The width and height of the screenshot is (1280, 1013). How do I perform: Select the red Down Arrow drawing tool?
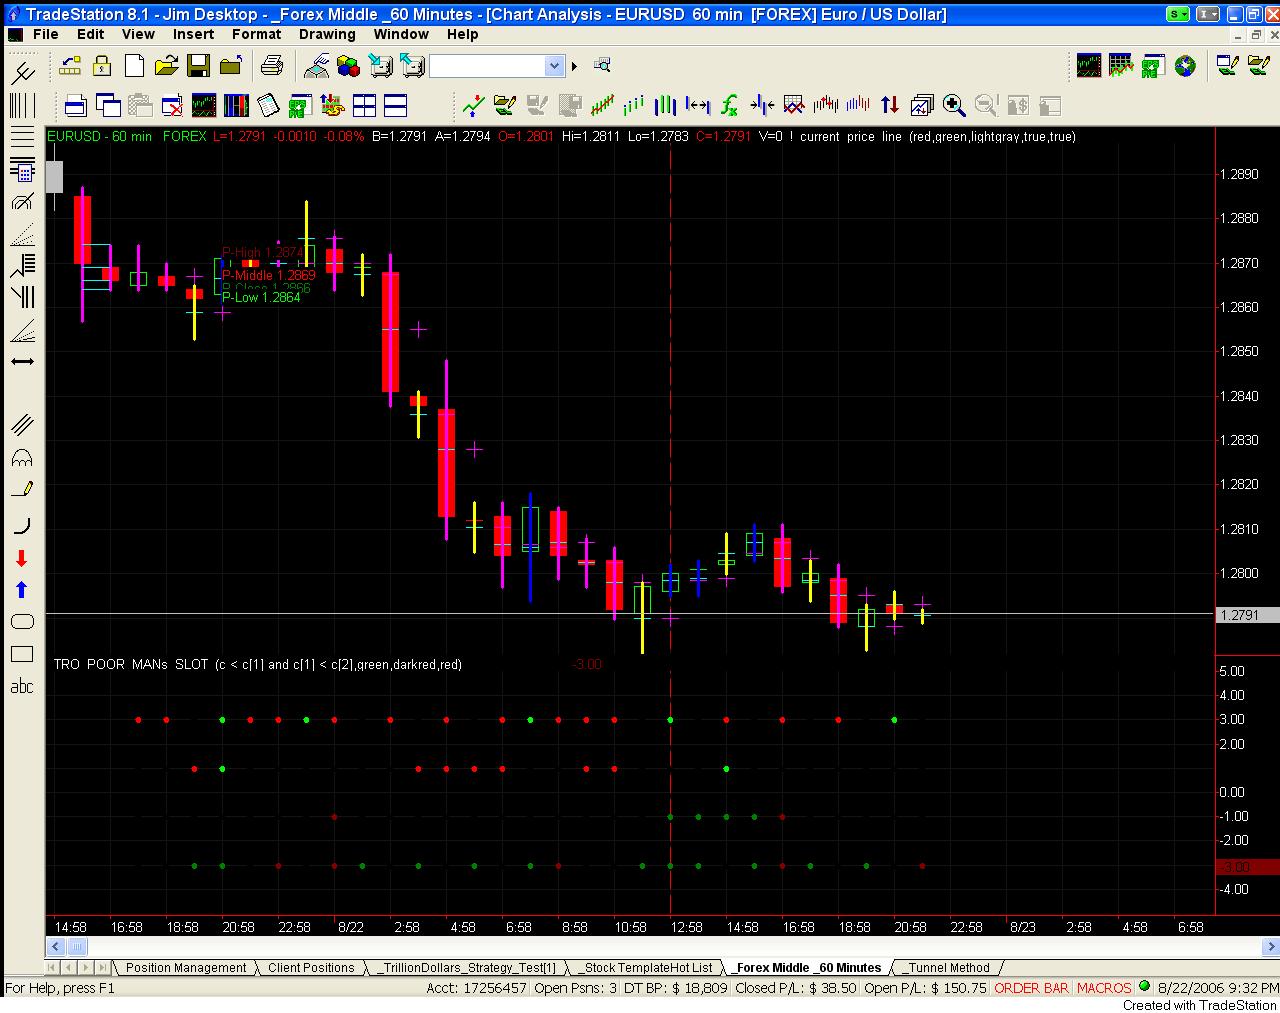[21, 558]
